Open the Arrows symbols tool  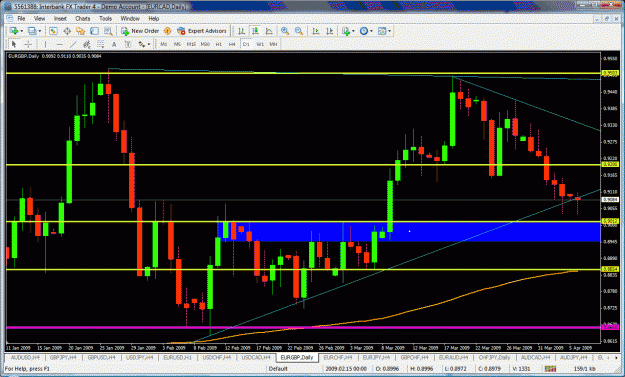[x=142, y=44]
